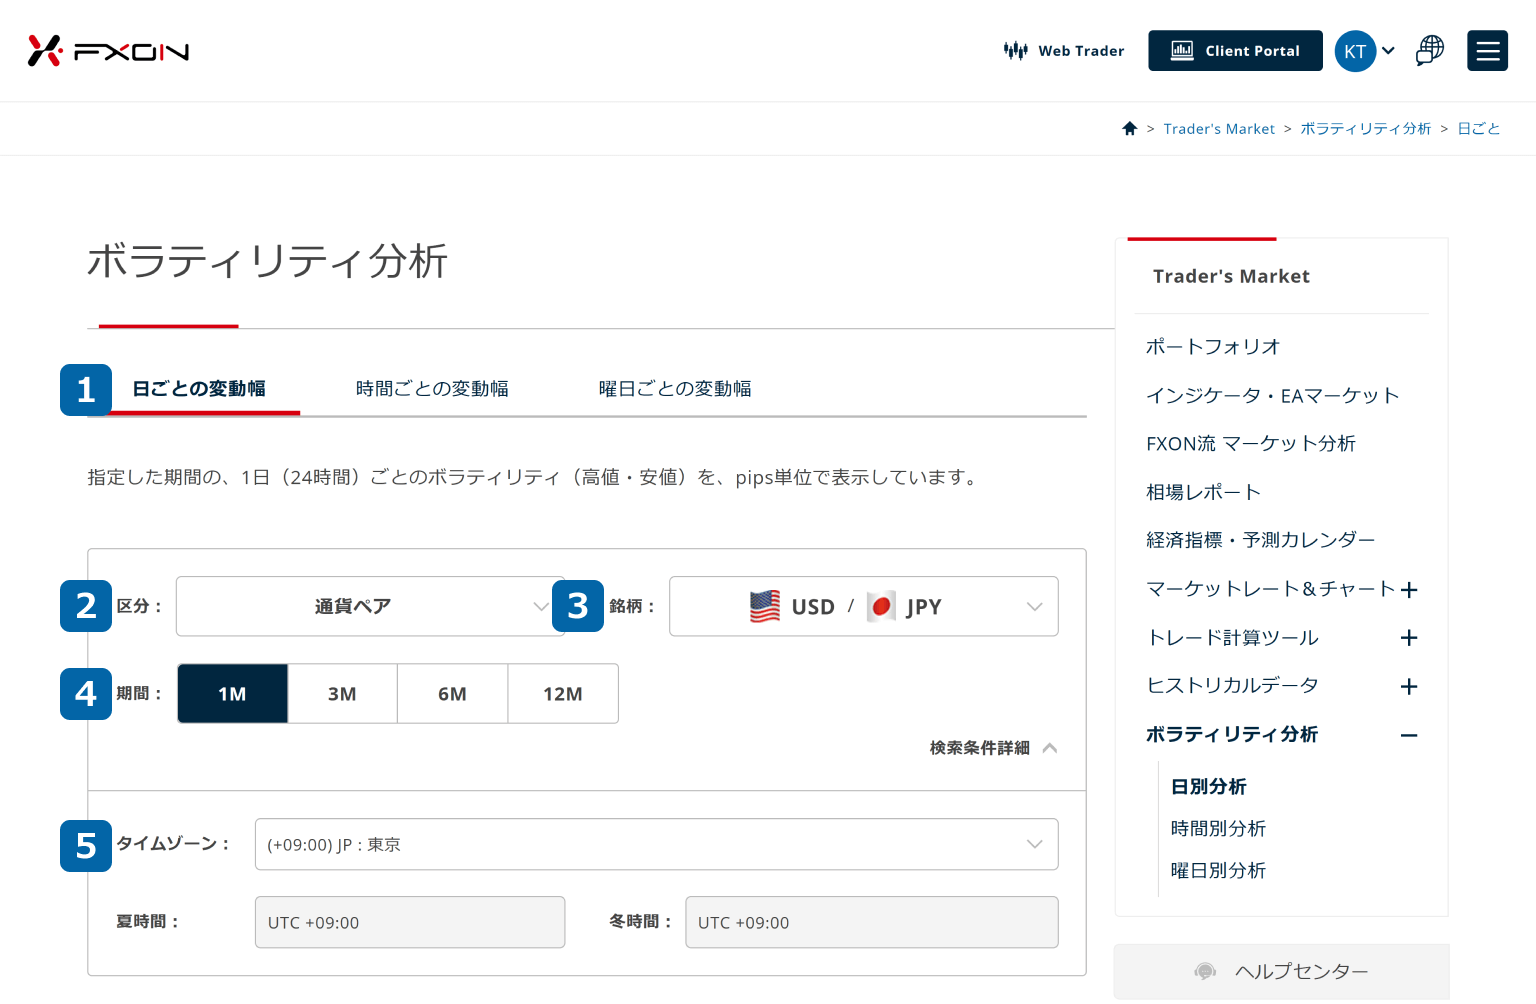Open Web Trader link
The width and height of the screenshot is (1536, 1004).
pyautogui.click(x=1064, y=51)
